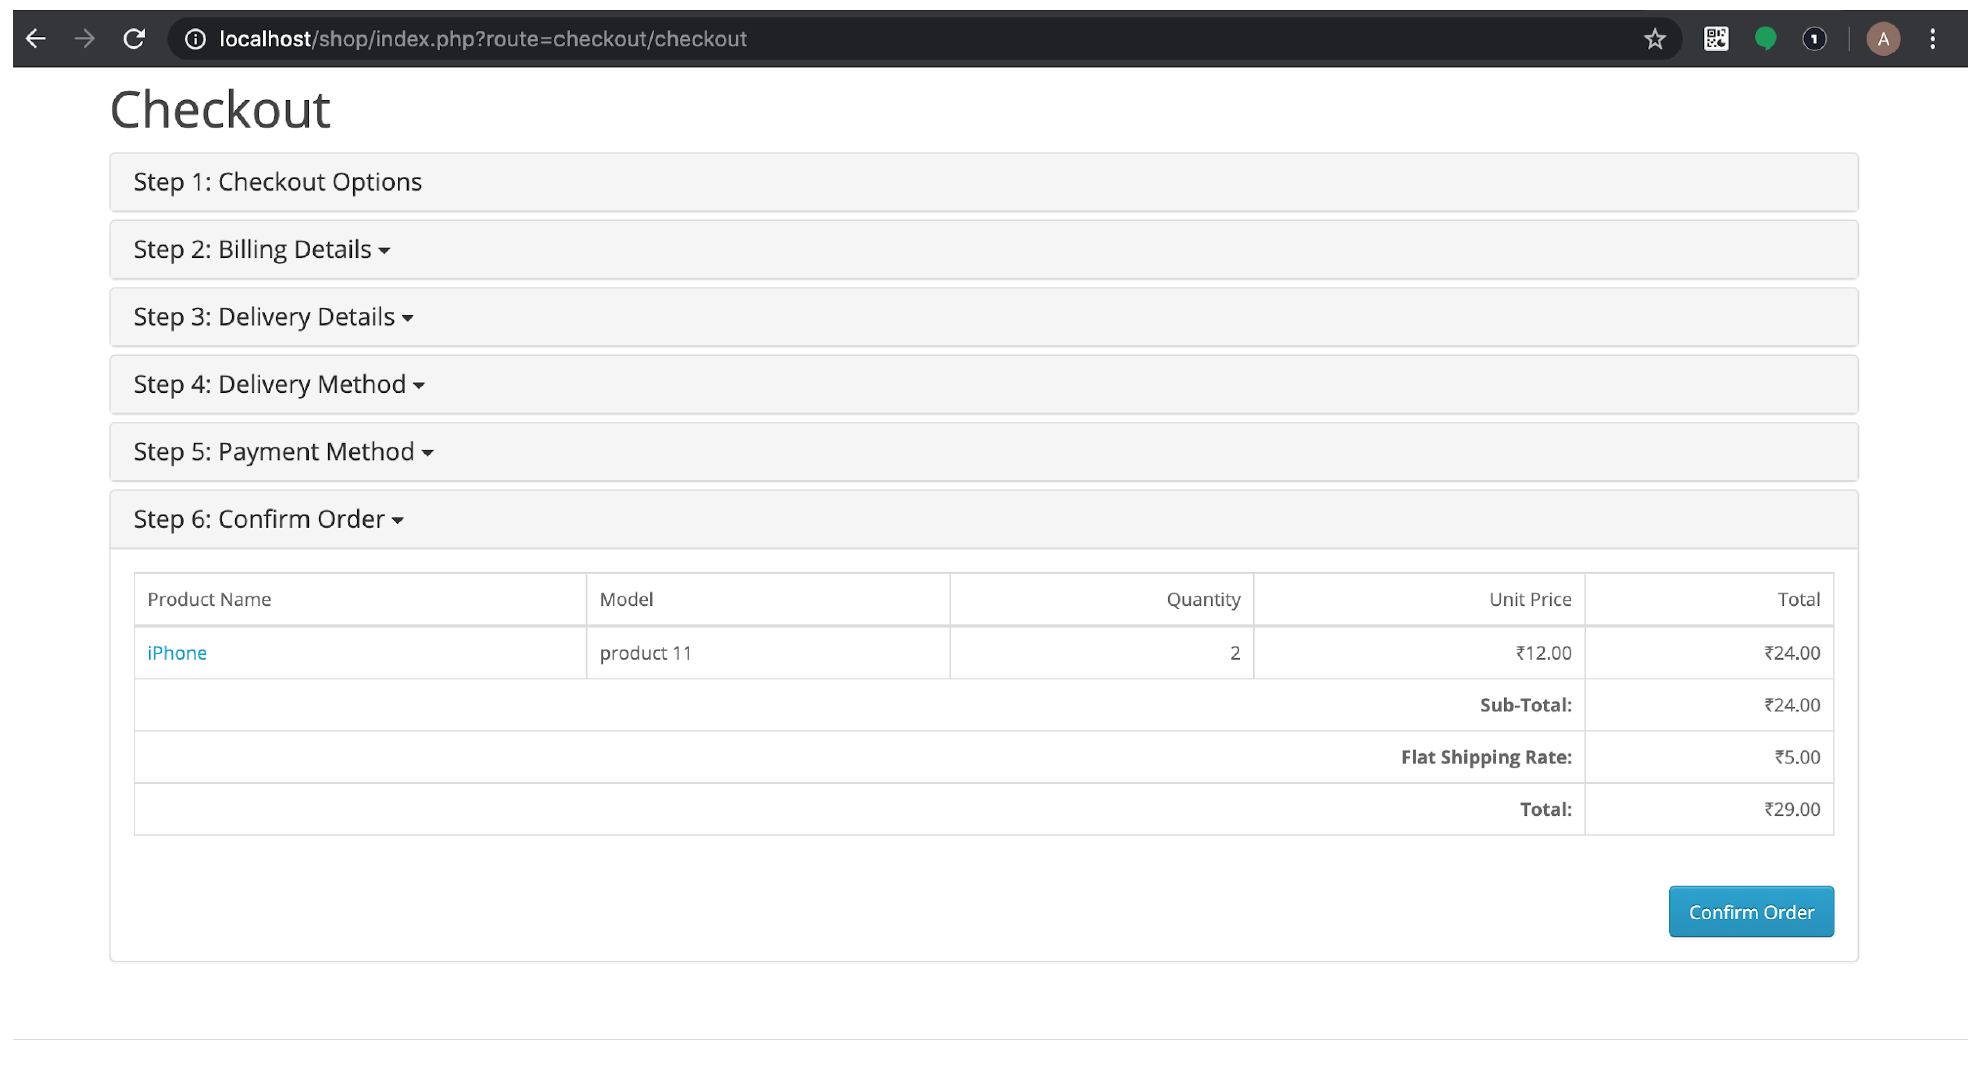Select the quantity value 2
This screenshot has height=1074, width=1984.
click(x=1235, y=653)
